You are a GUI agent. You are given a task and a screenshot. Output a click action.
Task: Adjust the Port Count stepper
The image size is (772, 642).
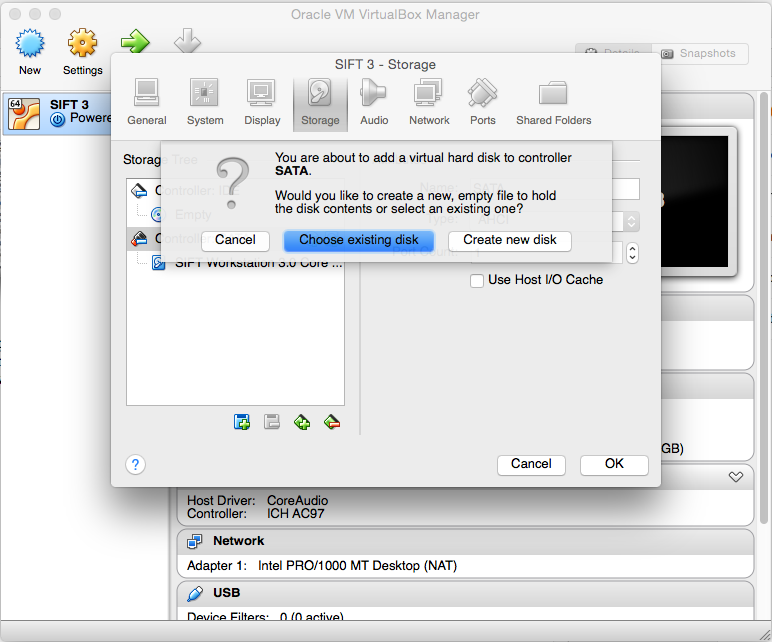coord(632,253)
